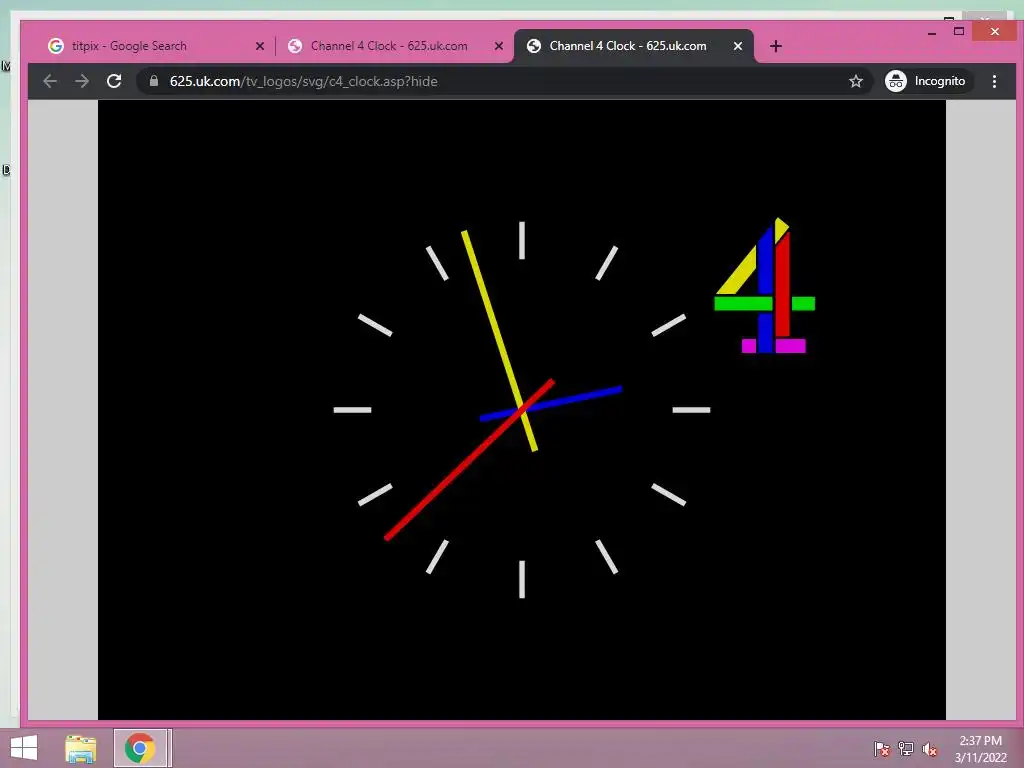Click the colorful Channel 4 logo
Screen dimensions: 1024x768
(x=765, y=285)
